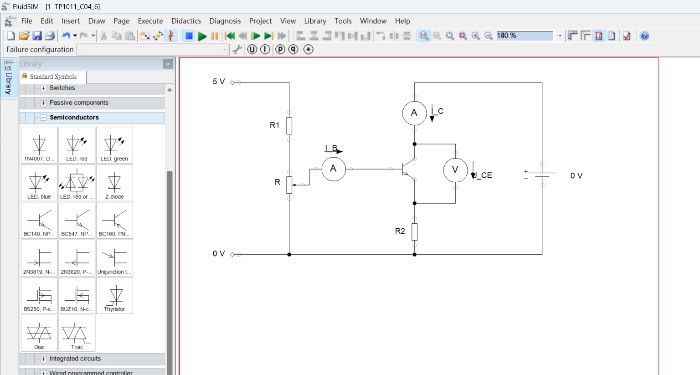Viewport: 700px width, 375px height.
Task: Click the zoom in magnifier icon
Action: (476, 36)
